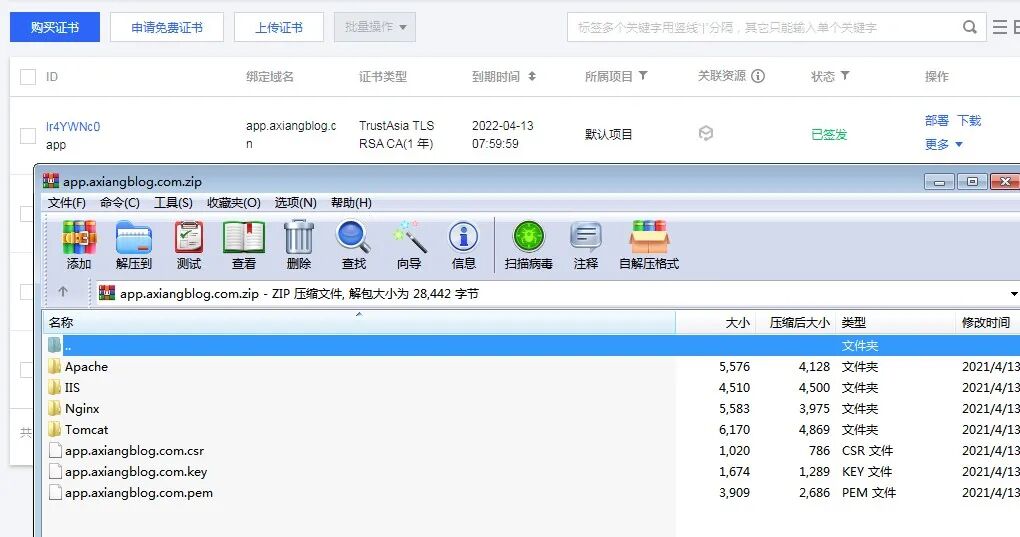Click the 购买证书 button

[x=55, y=27]
